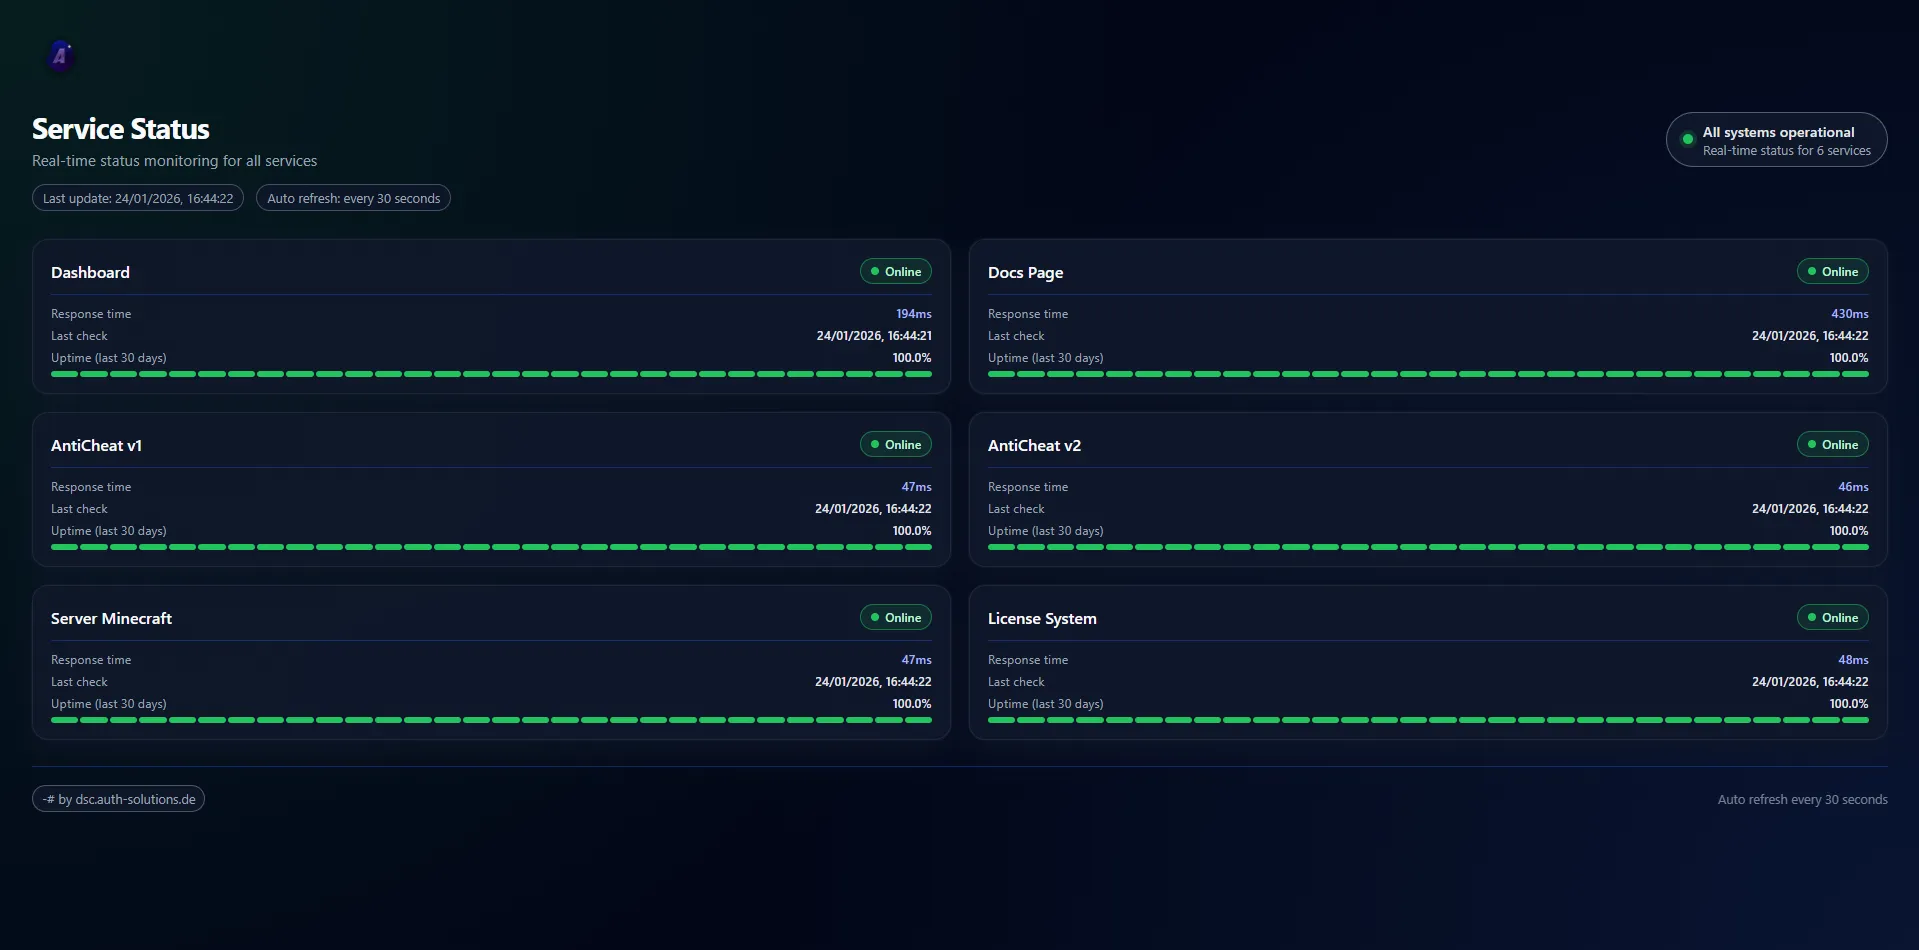Click the green status dot beside All systems operational

coord(1688,140)
